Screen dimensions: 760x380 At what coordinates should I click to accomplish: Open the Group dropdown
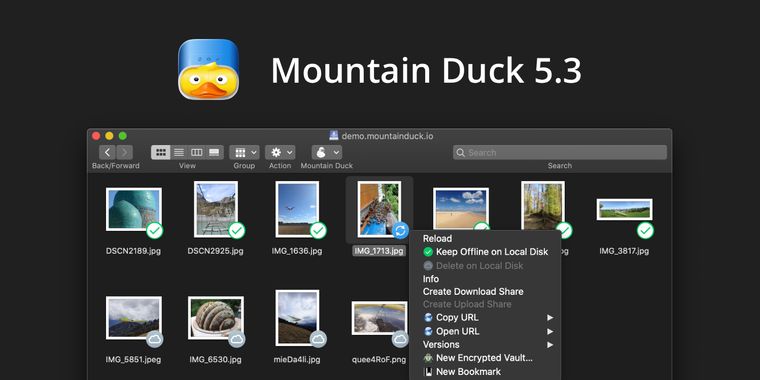(244, 153)
